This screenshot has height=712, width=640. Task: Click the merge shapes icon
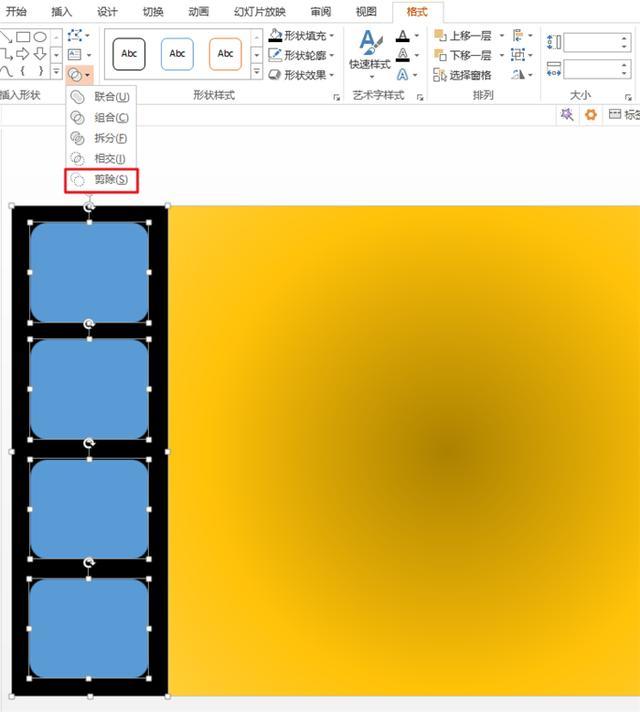click(75, 74)
